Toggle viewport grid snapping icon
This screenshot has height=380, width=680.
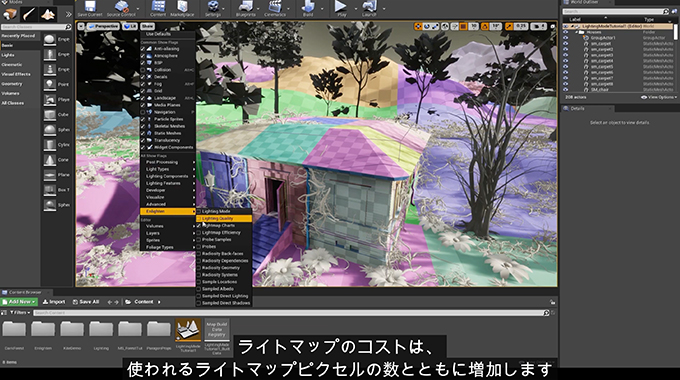(464, 26)
